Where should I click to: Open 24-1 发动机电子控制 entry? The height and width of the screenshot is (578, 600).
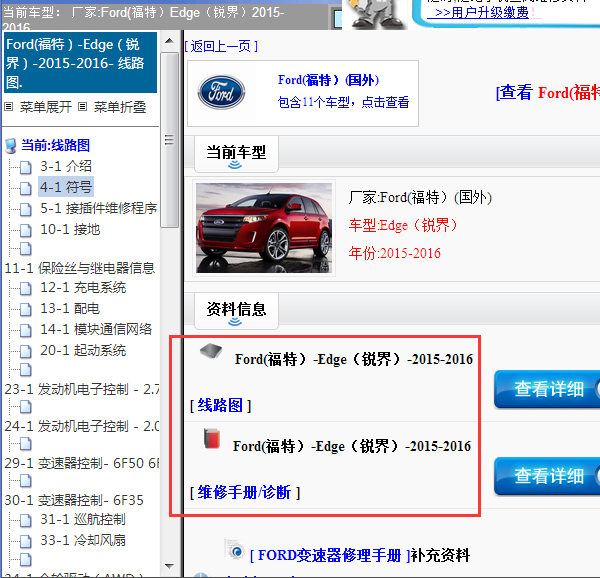82,426
